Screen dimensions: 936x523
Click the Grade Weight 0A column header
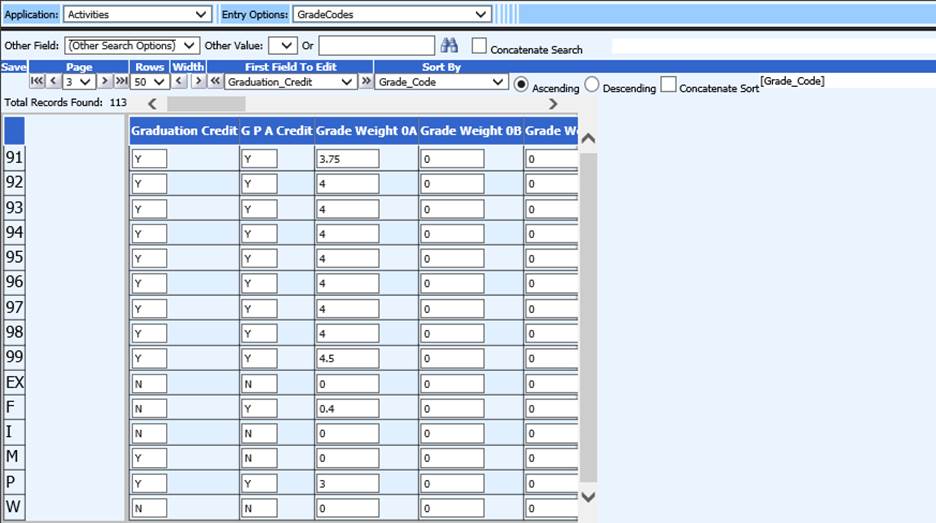[366, 131]
